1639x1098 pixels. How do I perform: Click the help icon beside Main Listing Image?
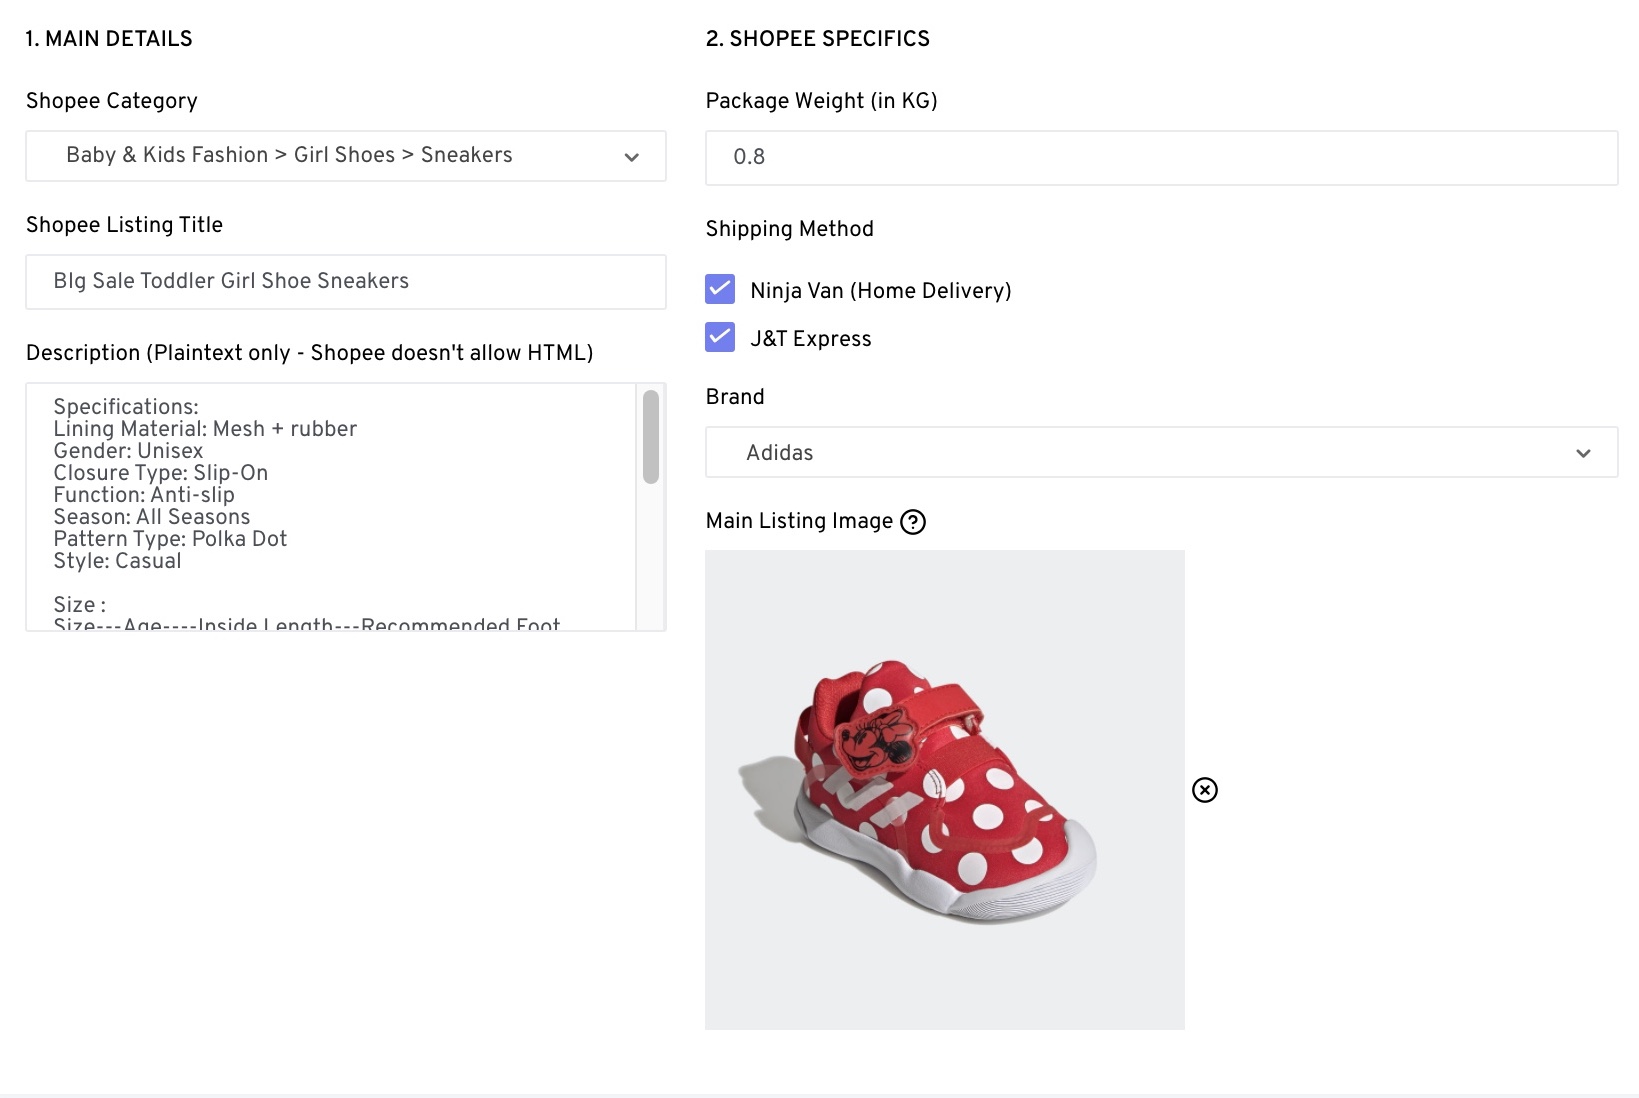pyautogui.click(x=913, y=522)
